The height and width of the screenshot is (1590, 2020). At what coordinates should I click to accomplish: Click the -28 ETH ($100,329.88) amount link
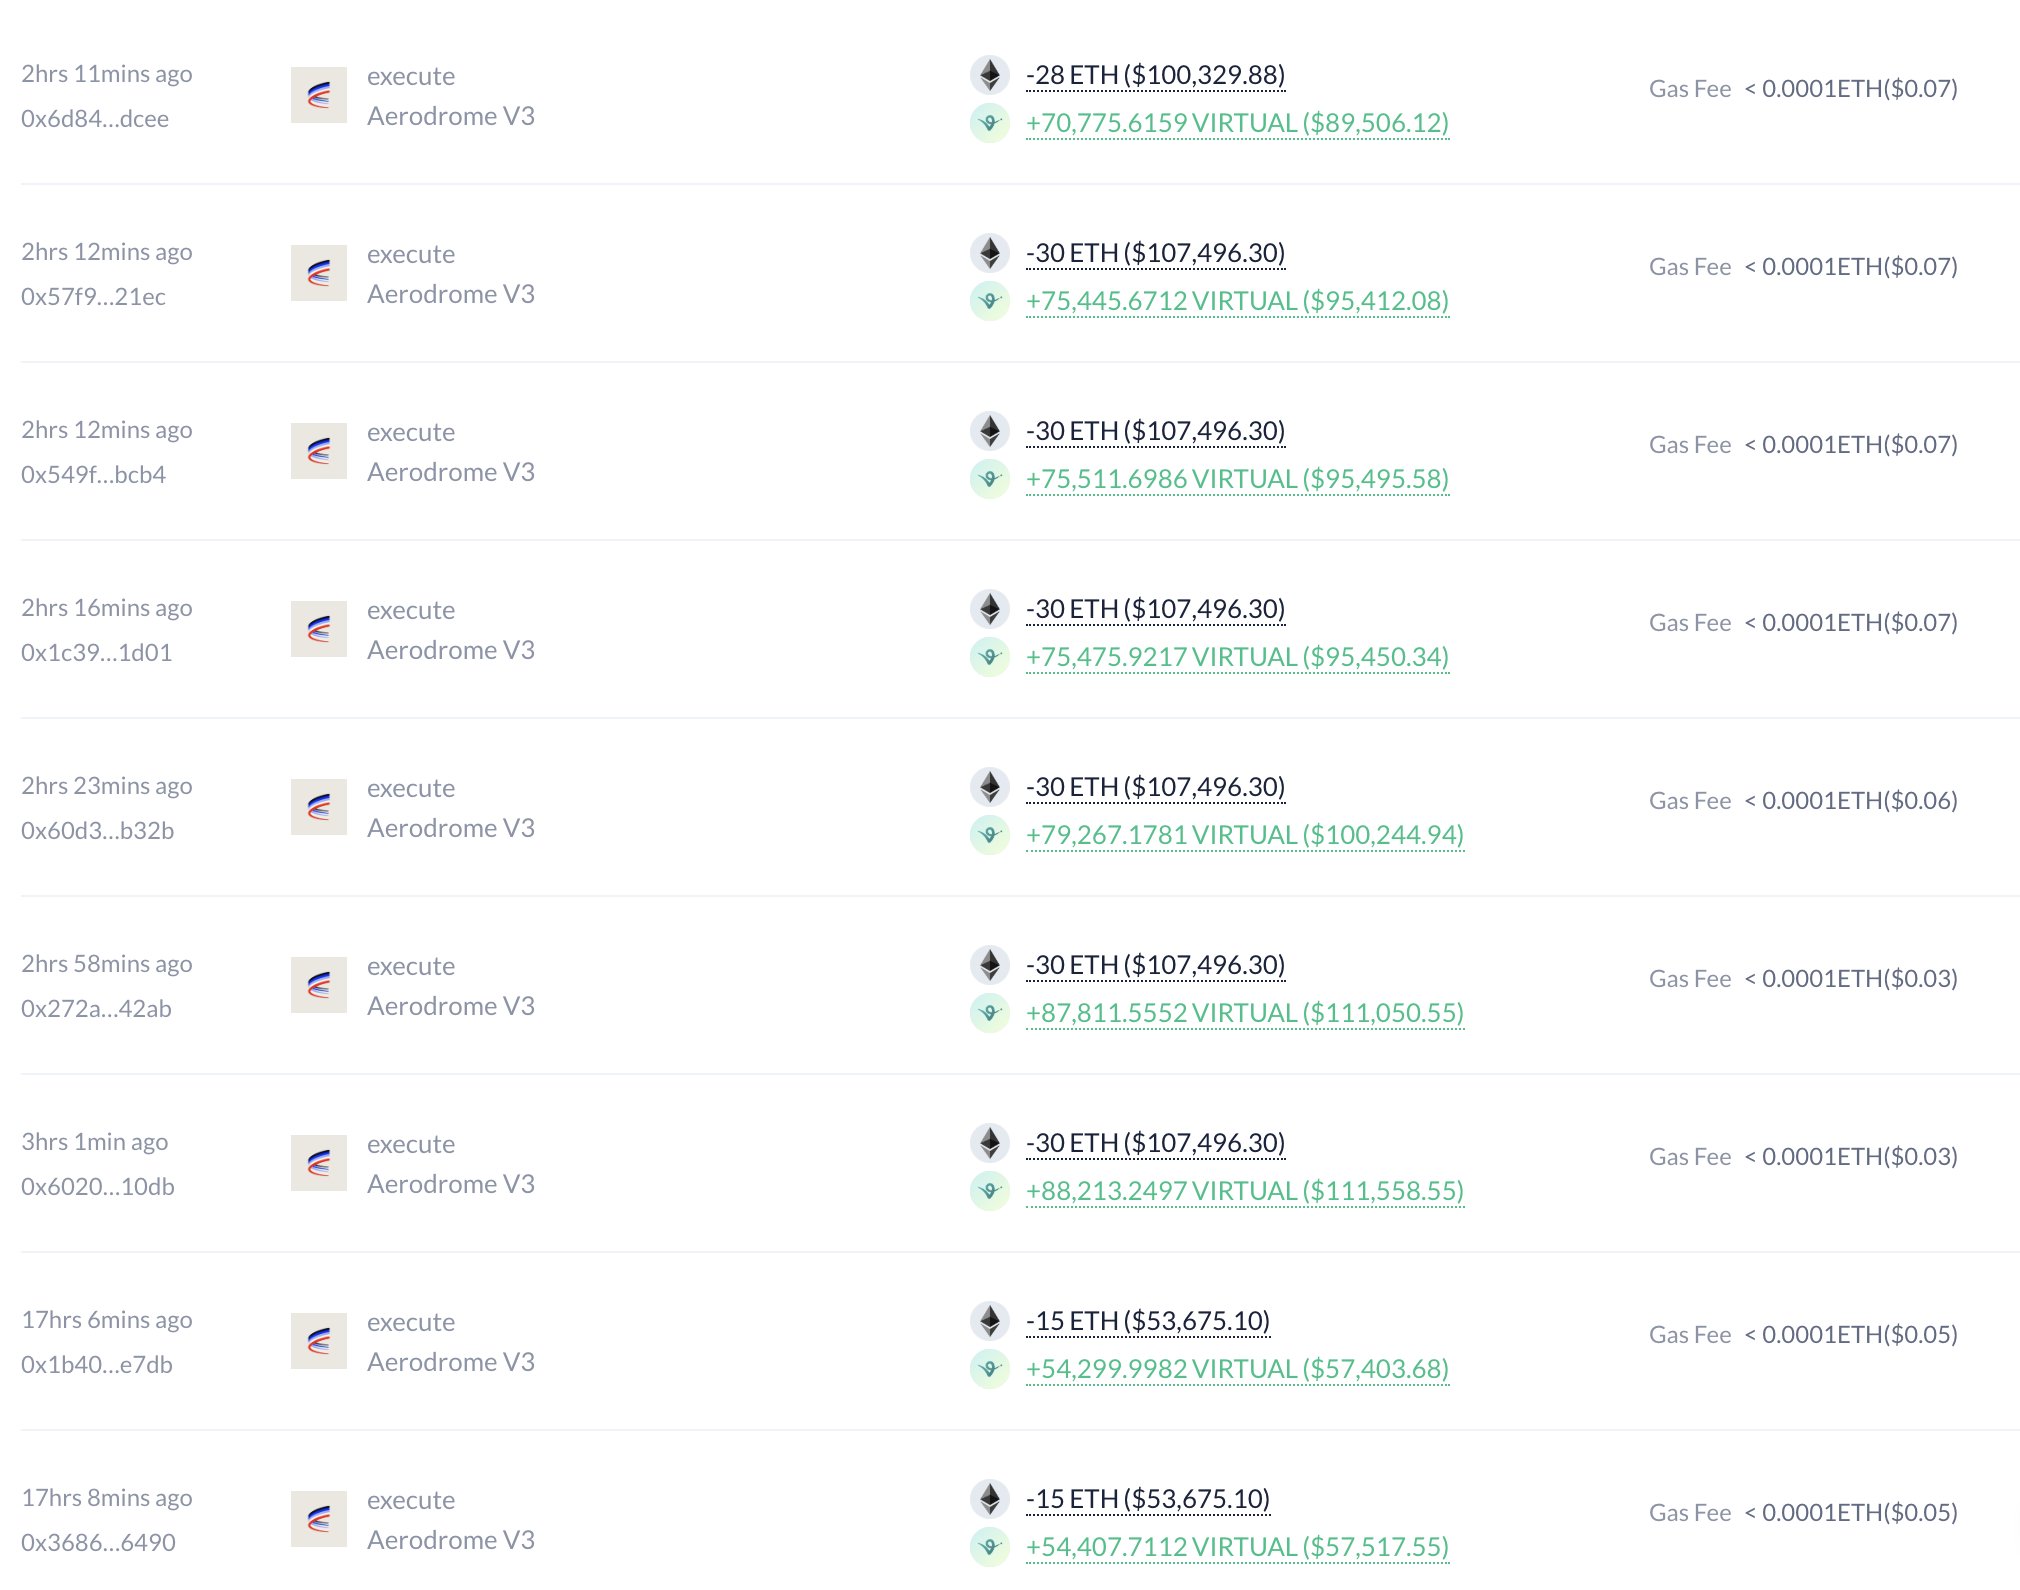(x=1155, y=75)
